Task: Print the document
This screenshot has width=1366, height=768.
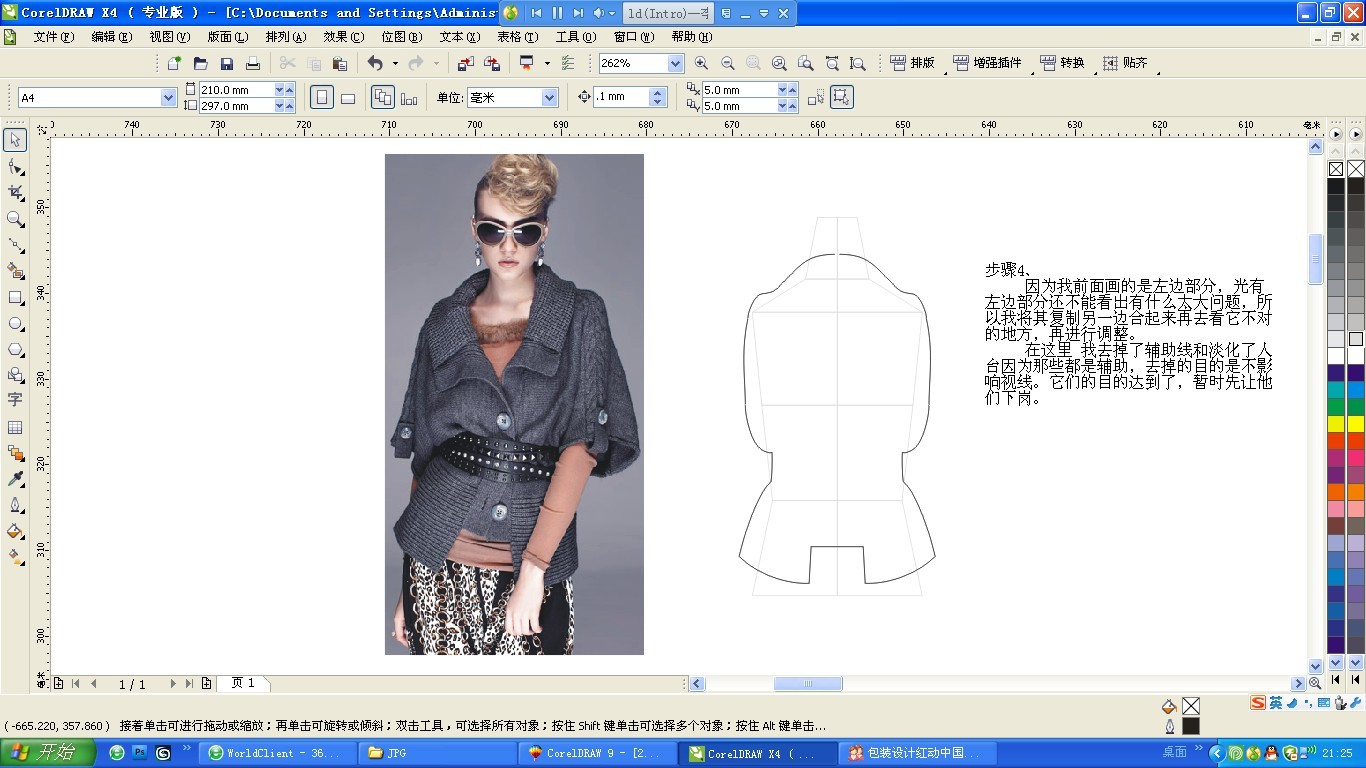Action: 253,63
